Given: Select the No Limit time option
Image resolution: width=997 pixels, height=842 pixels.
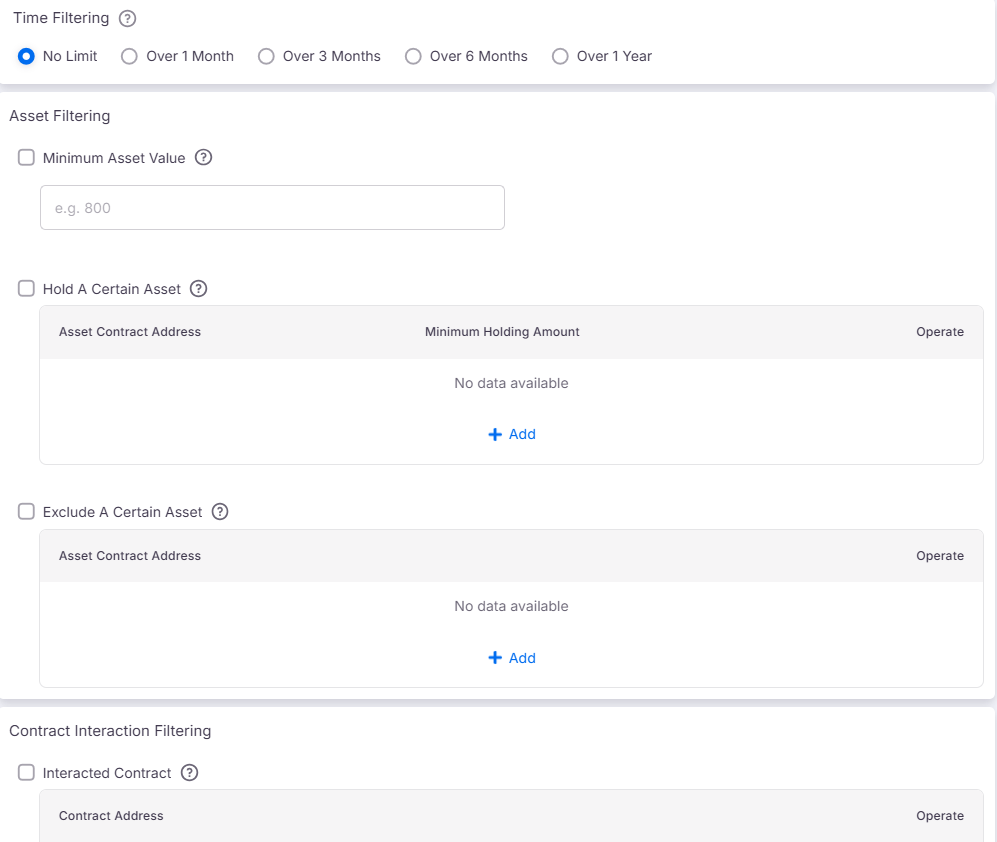Looking at the screenshot, I should [27, 56].
